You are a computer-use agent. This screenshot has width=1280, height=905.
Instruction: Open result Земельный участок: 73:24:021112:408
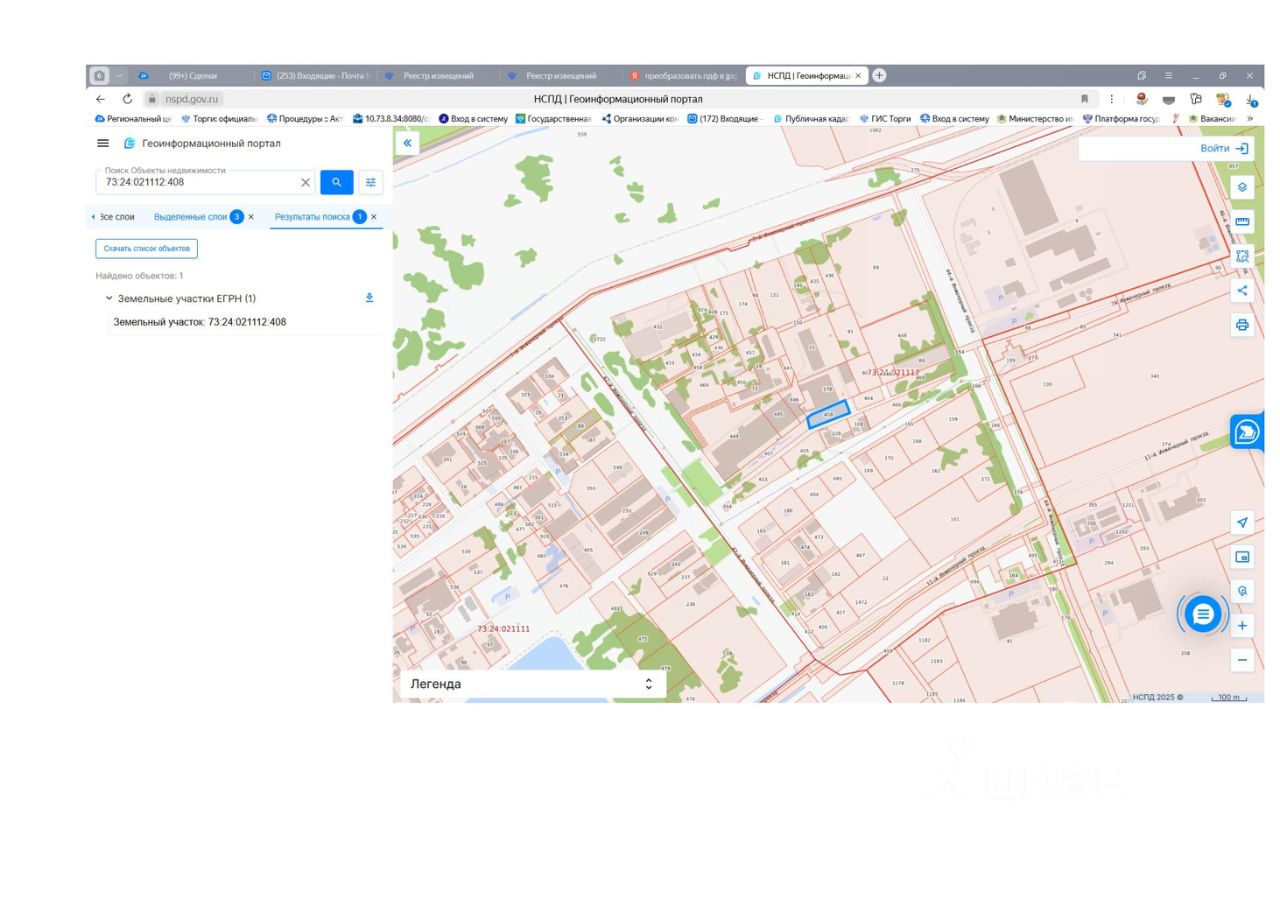(200, 322)
